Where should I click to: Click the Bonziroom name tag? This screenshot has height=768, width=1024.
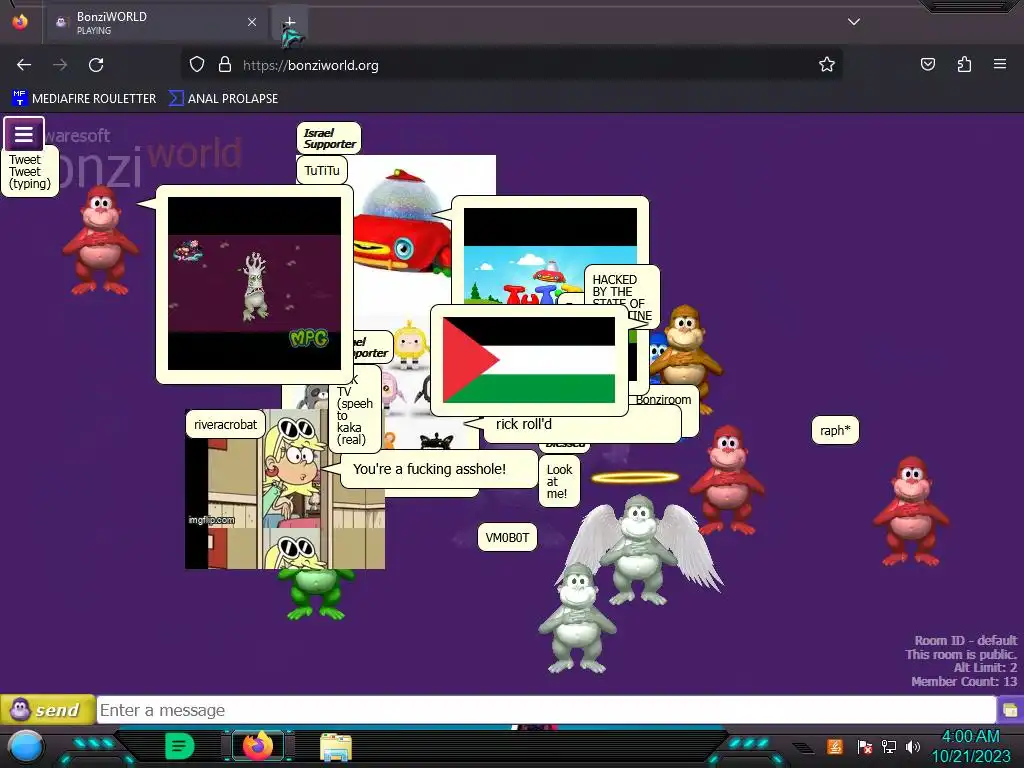coord(664,399)
